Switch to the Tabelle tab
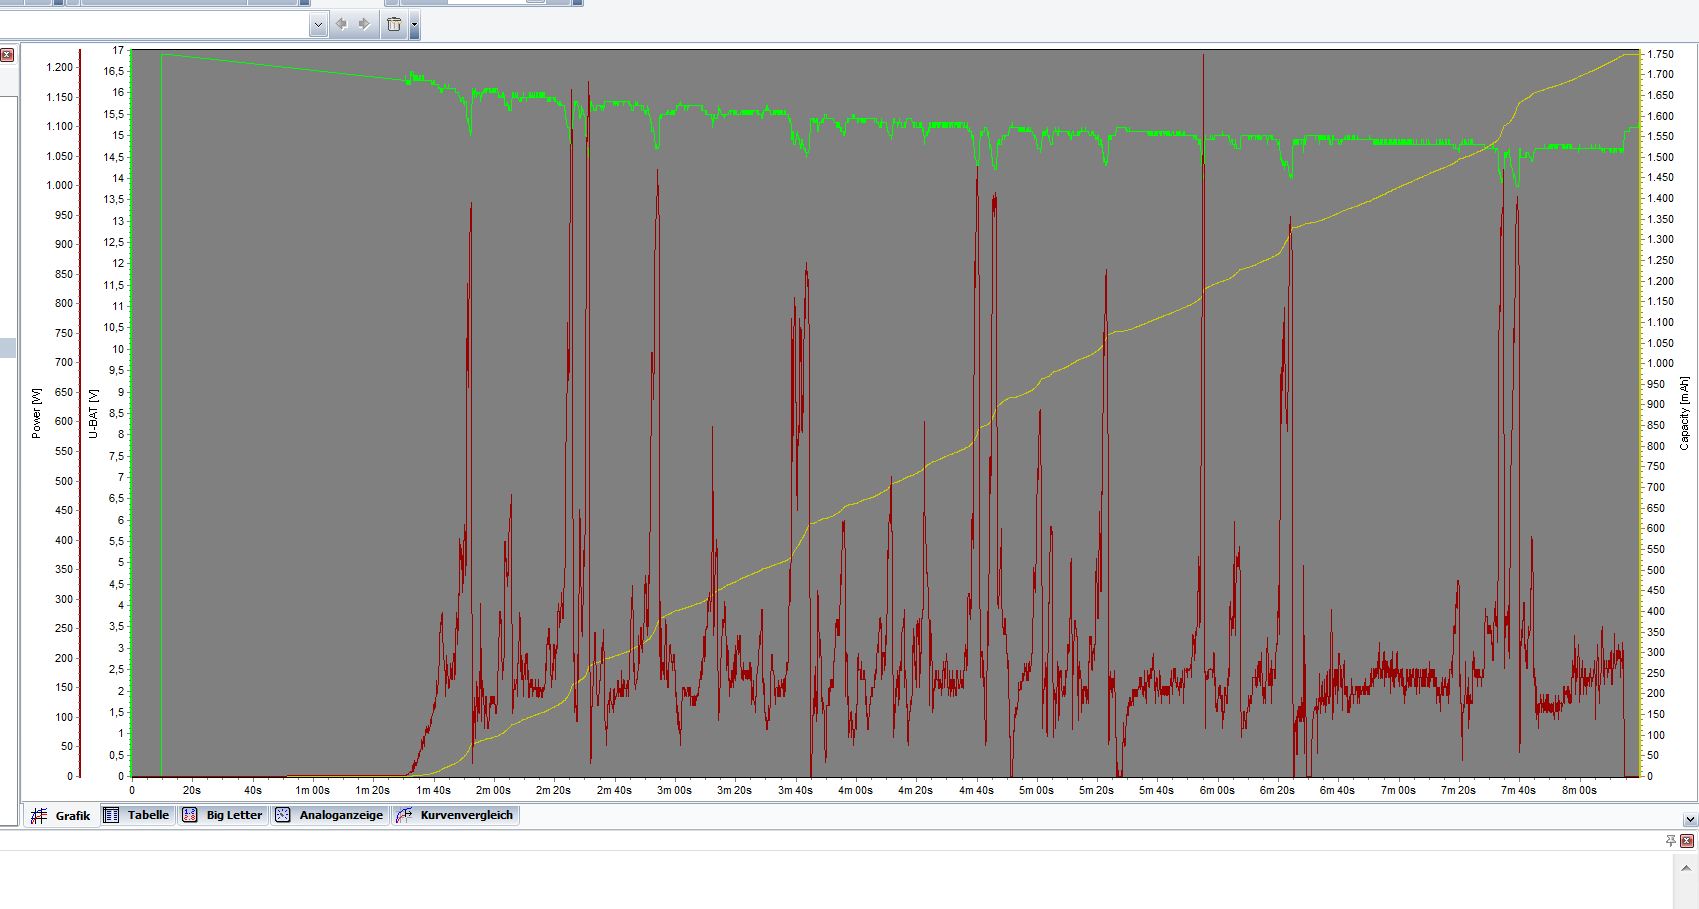1699x909 pixels. point(138,815)
